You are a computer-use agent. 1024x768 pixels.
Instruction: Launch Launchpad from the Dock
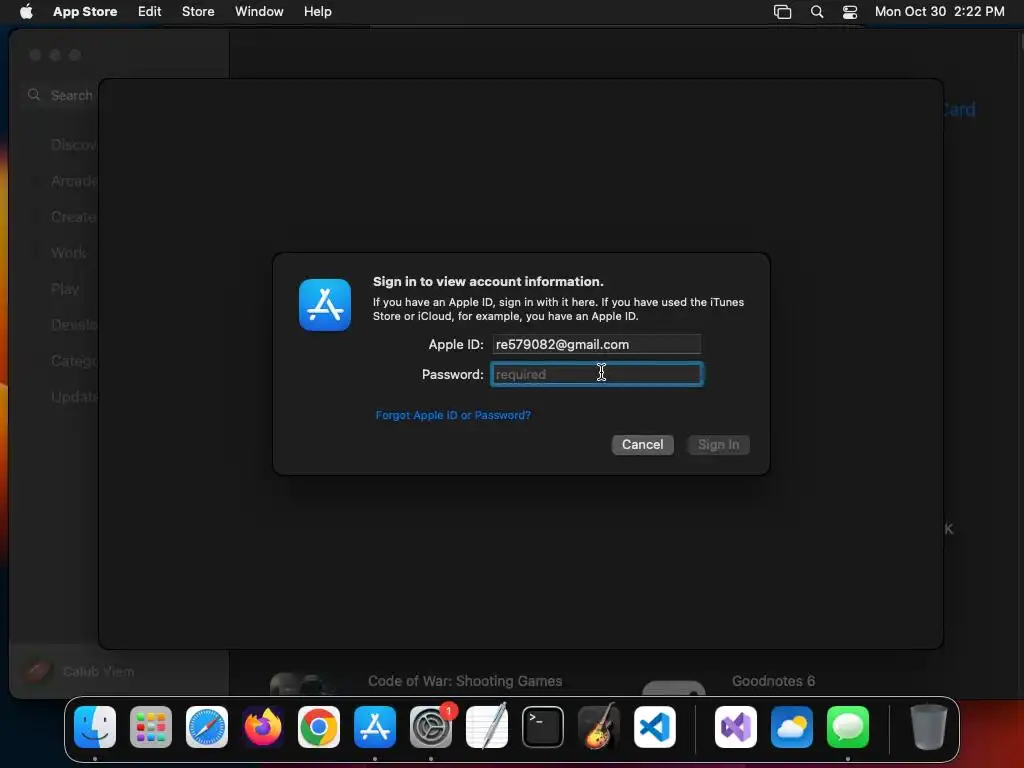point(151,727)
